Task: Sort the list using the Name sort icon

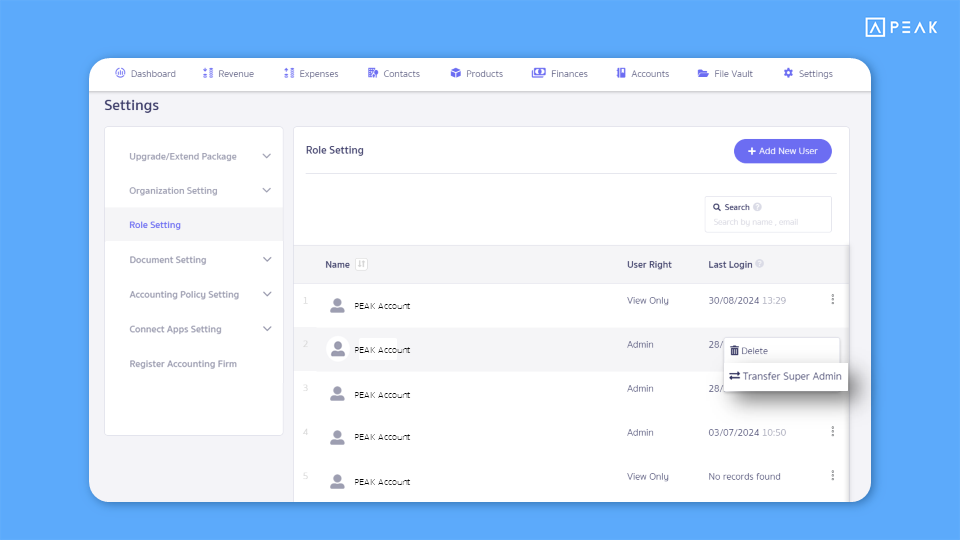Action: coord(361,264)
